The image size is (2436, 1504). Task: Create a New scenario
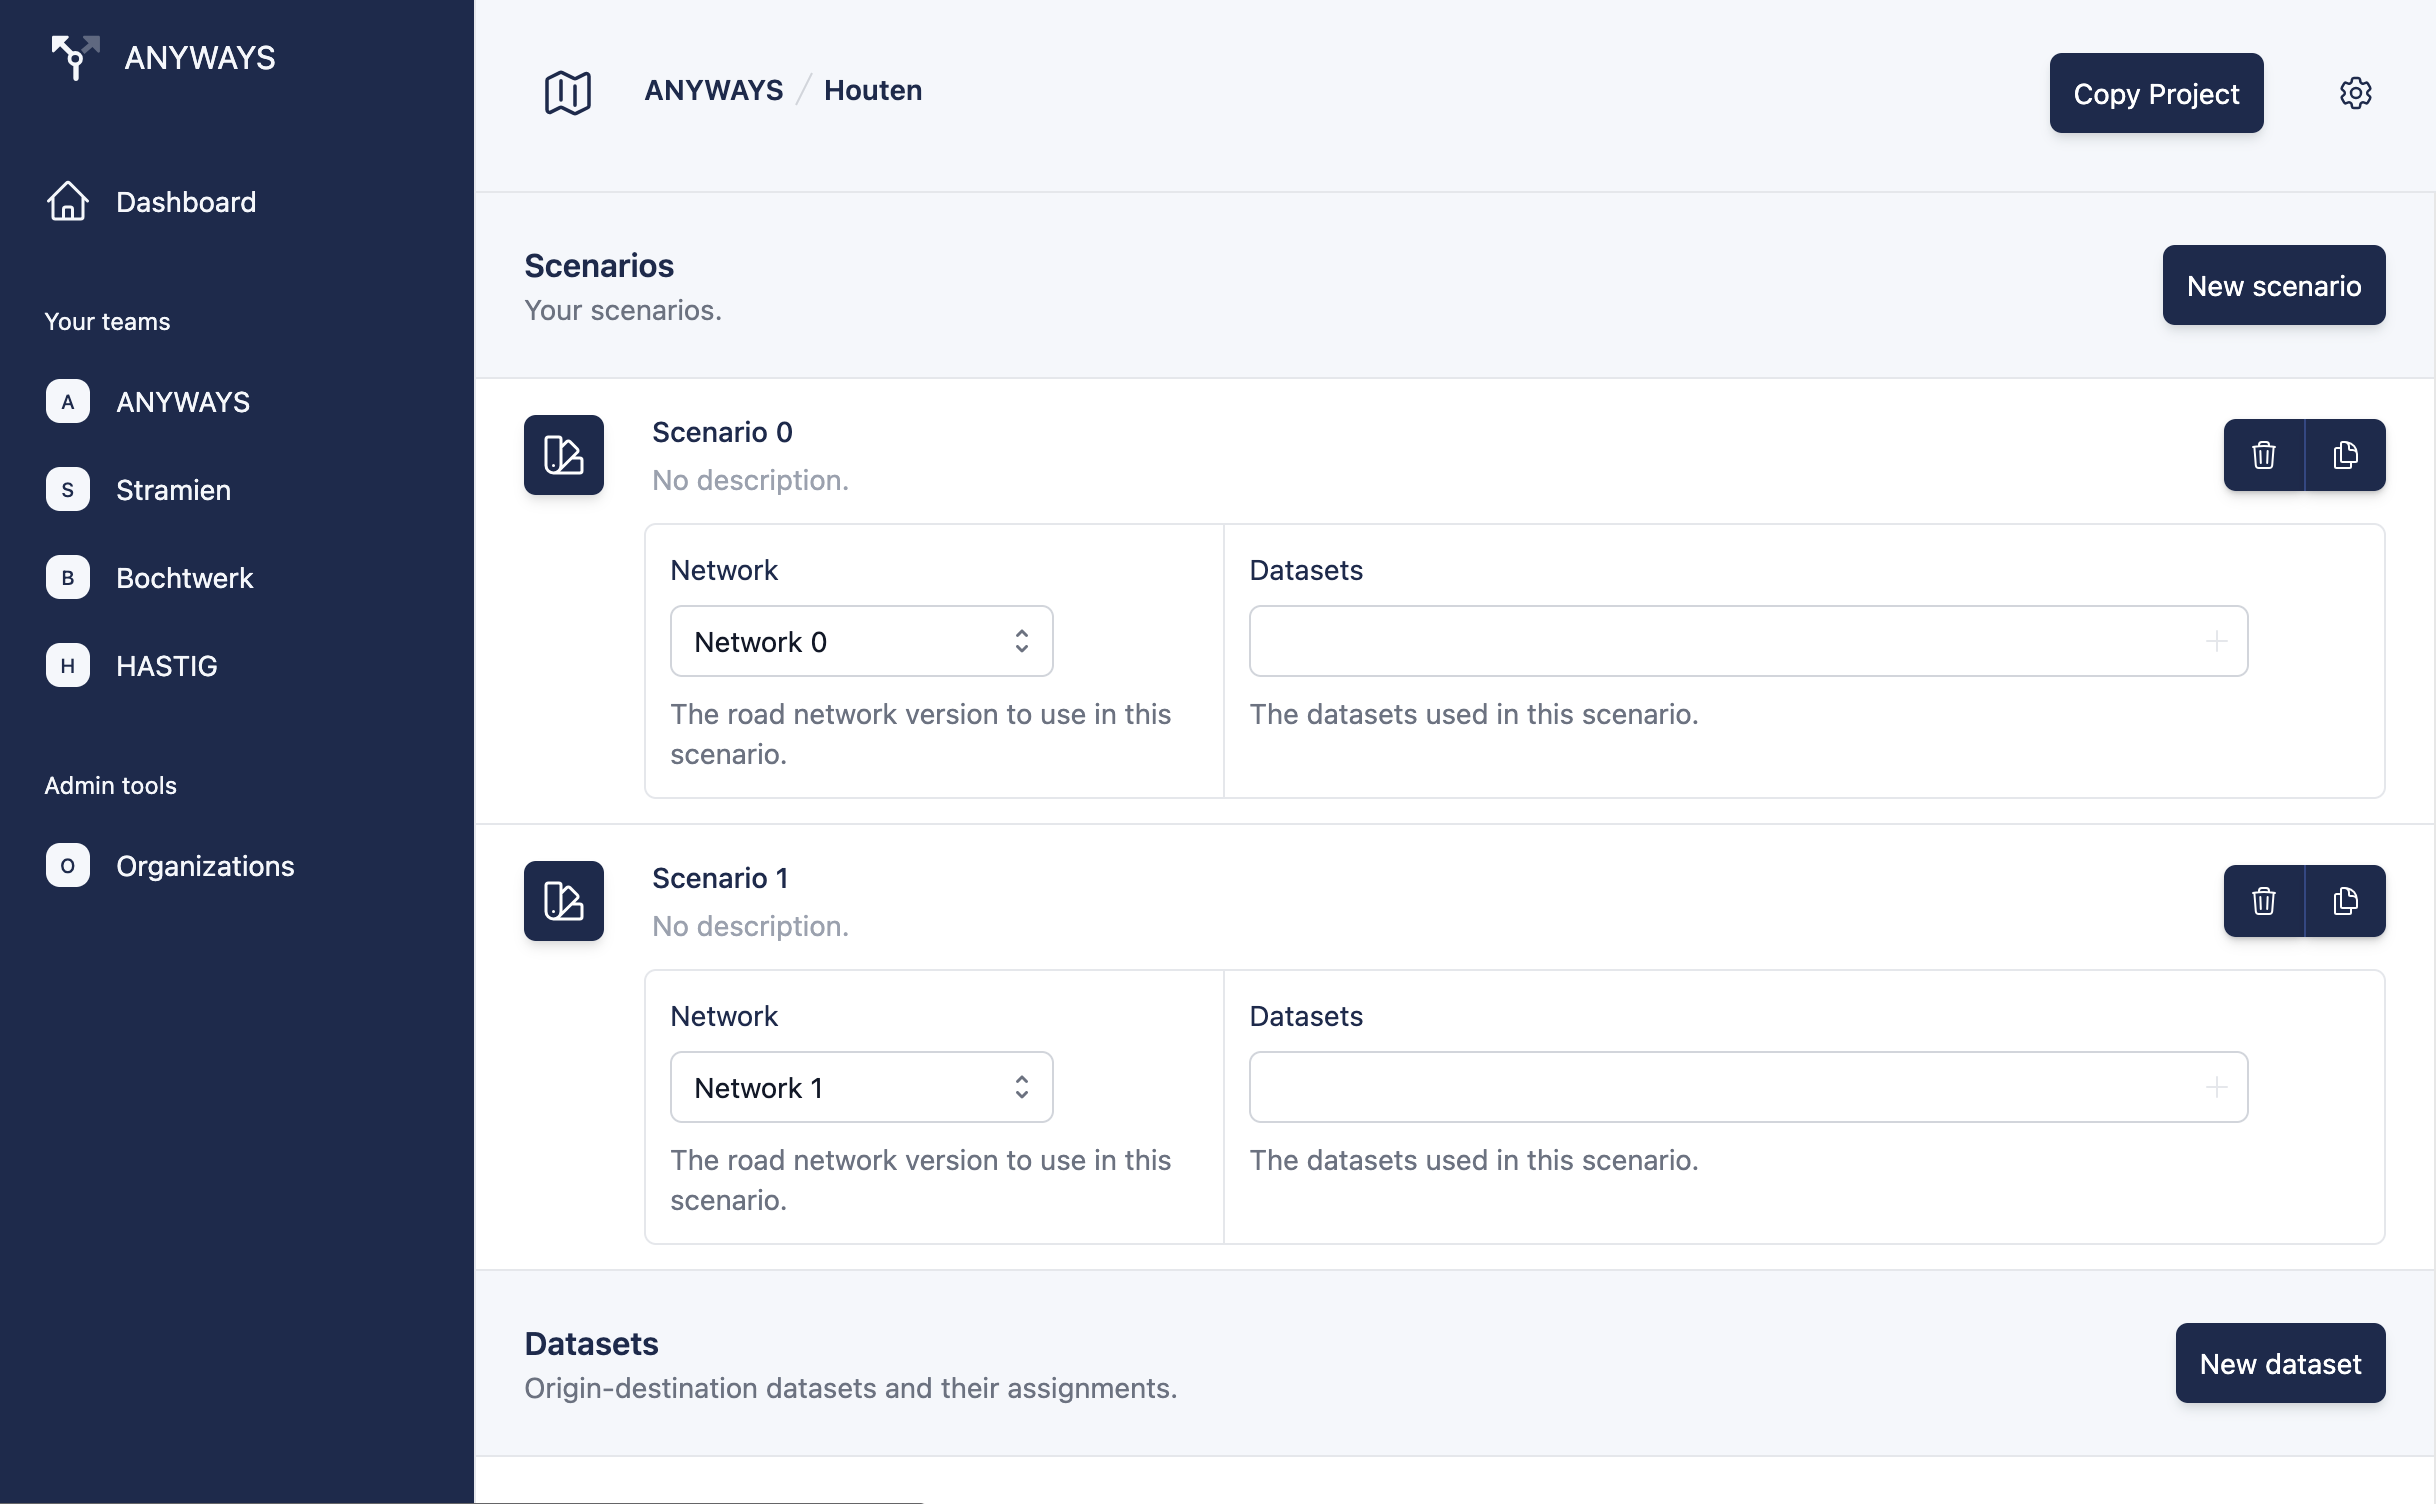coord(2273,285)
